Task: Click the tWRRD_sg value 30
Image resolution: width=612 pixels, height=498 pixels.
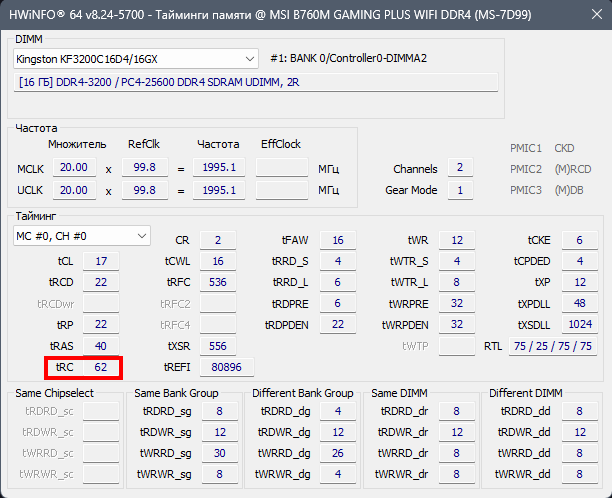Action: tap(220, 453)
